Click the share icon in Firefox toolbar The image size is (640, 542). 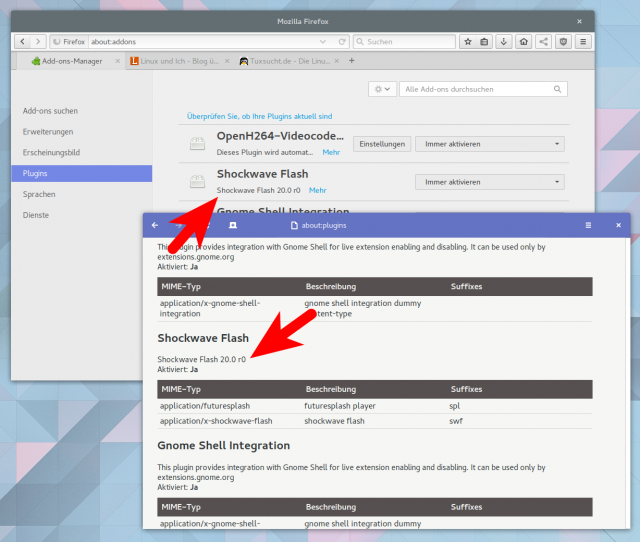click(x=543, y=42)
